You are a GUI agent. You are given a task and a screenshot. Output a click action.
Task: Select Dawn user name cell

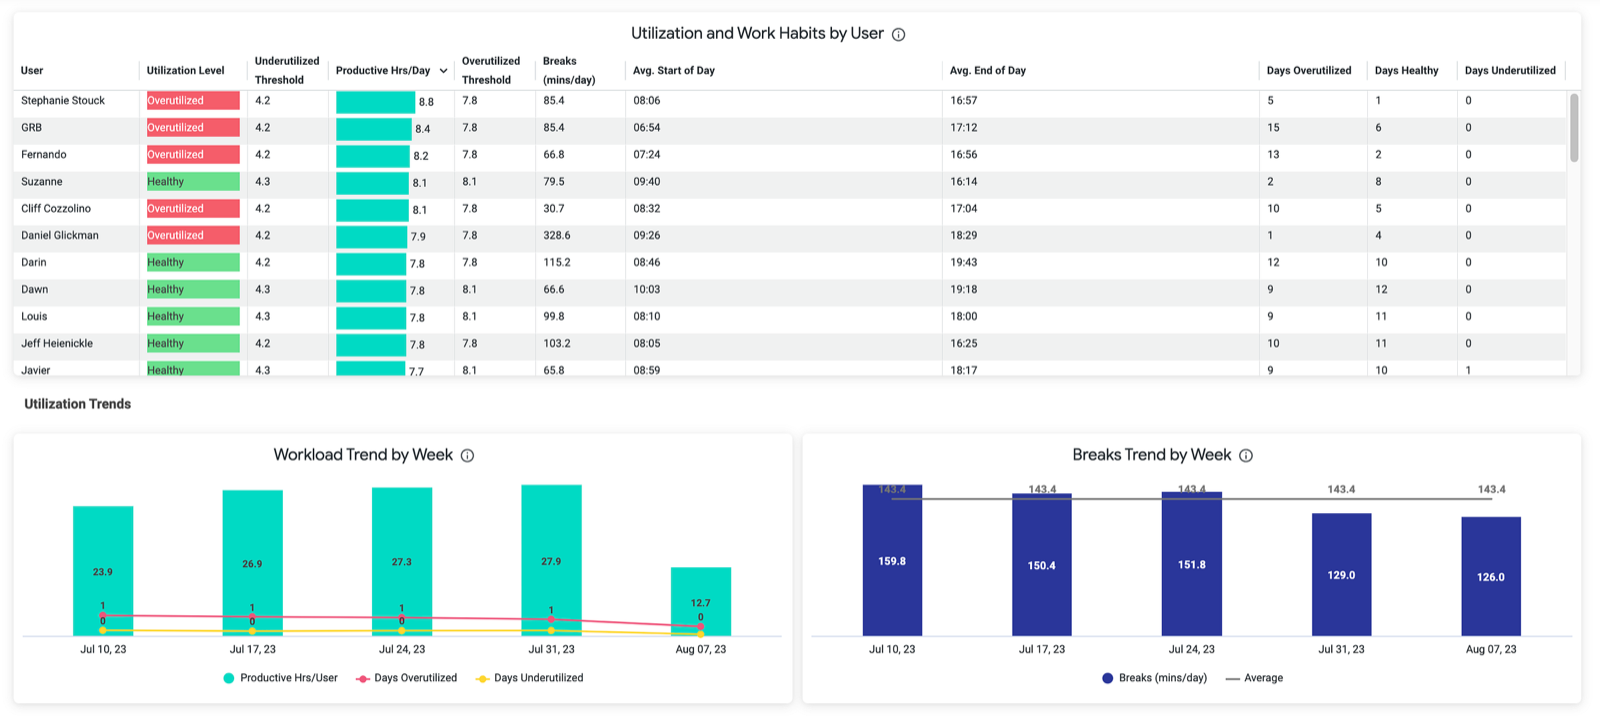click(x=35, y=290)
